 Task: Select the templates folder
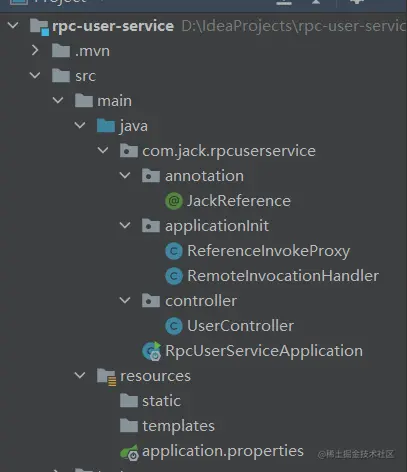pos(167,426)
